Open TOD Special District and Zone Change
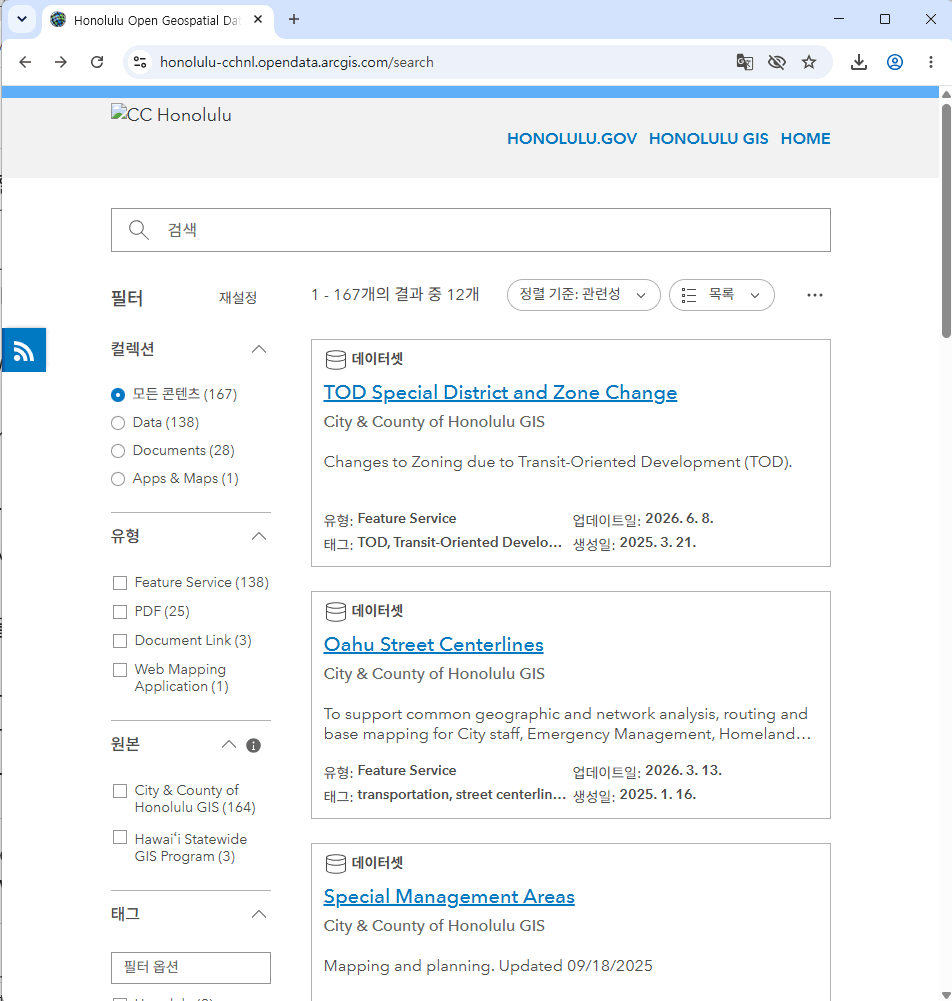The width and height of the screenshot is (952, 1001). 500,392
